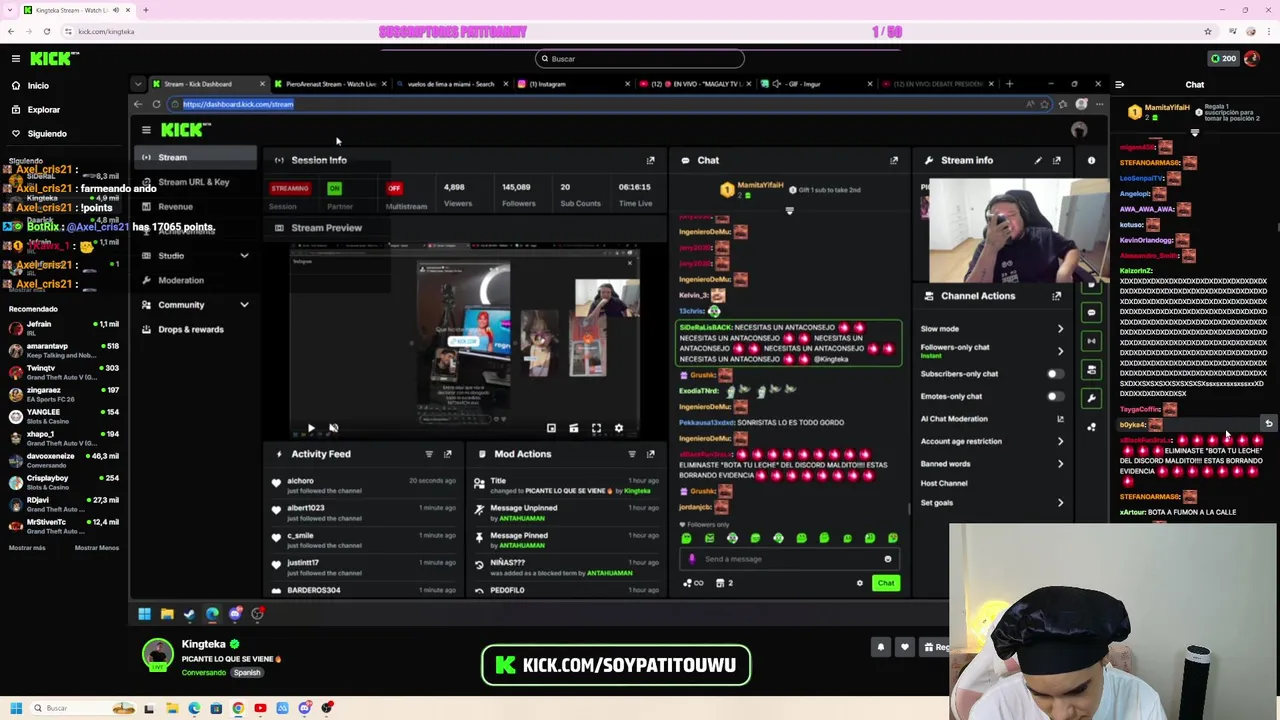
Task: Go to Inicio in Kick sidebar
Action: pos(38,85)
